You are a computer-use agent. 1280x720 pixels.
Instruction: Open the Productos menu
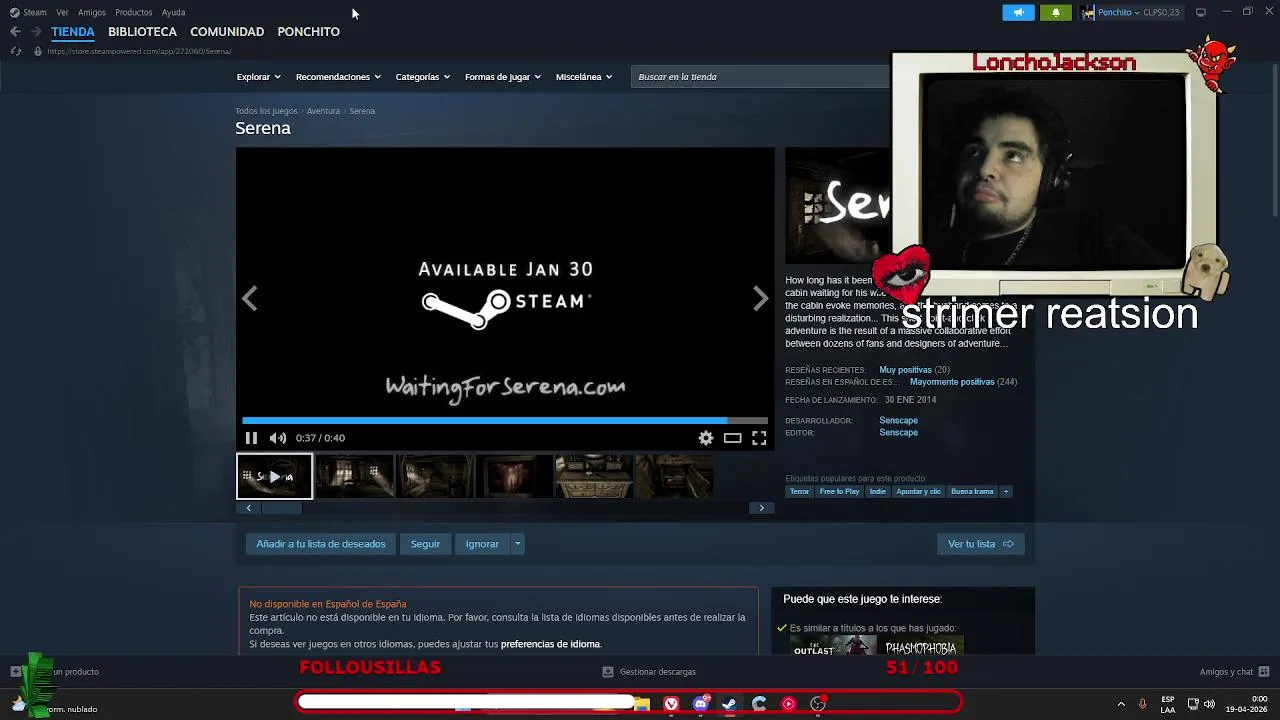[133, 12]
